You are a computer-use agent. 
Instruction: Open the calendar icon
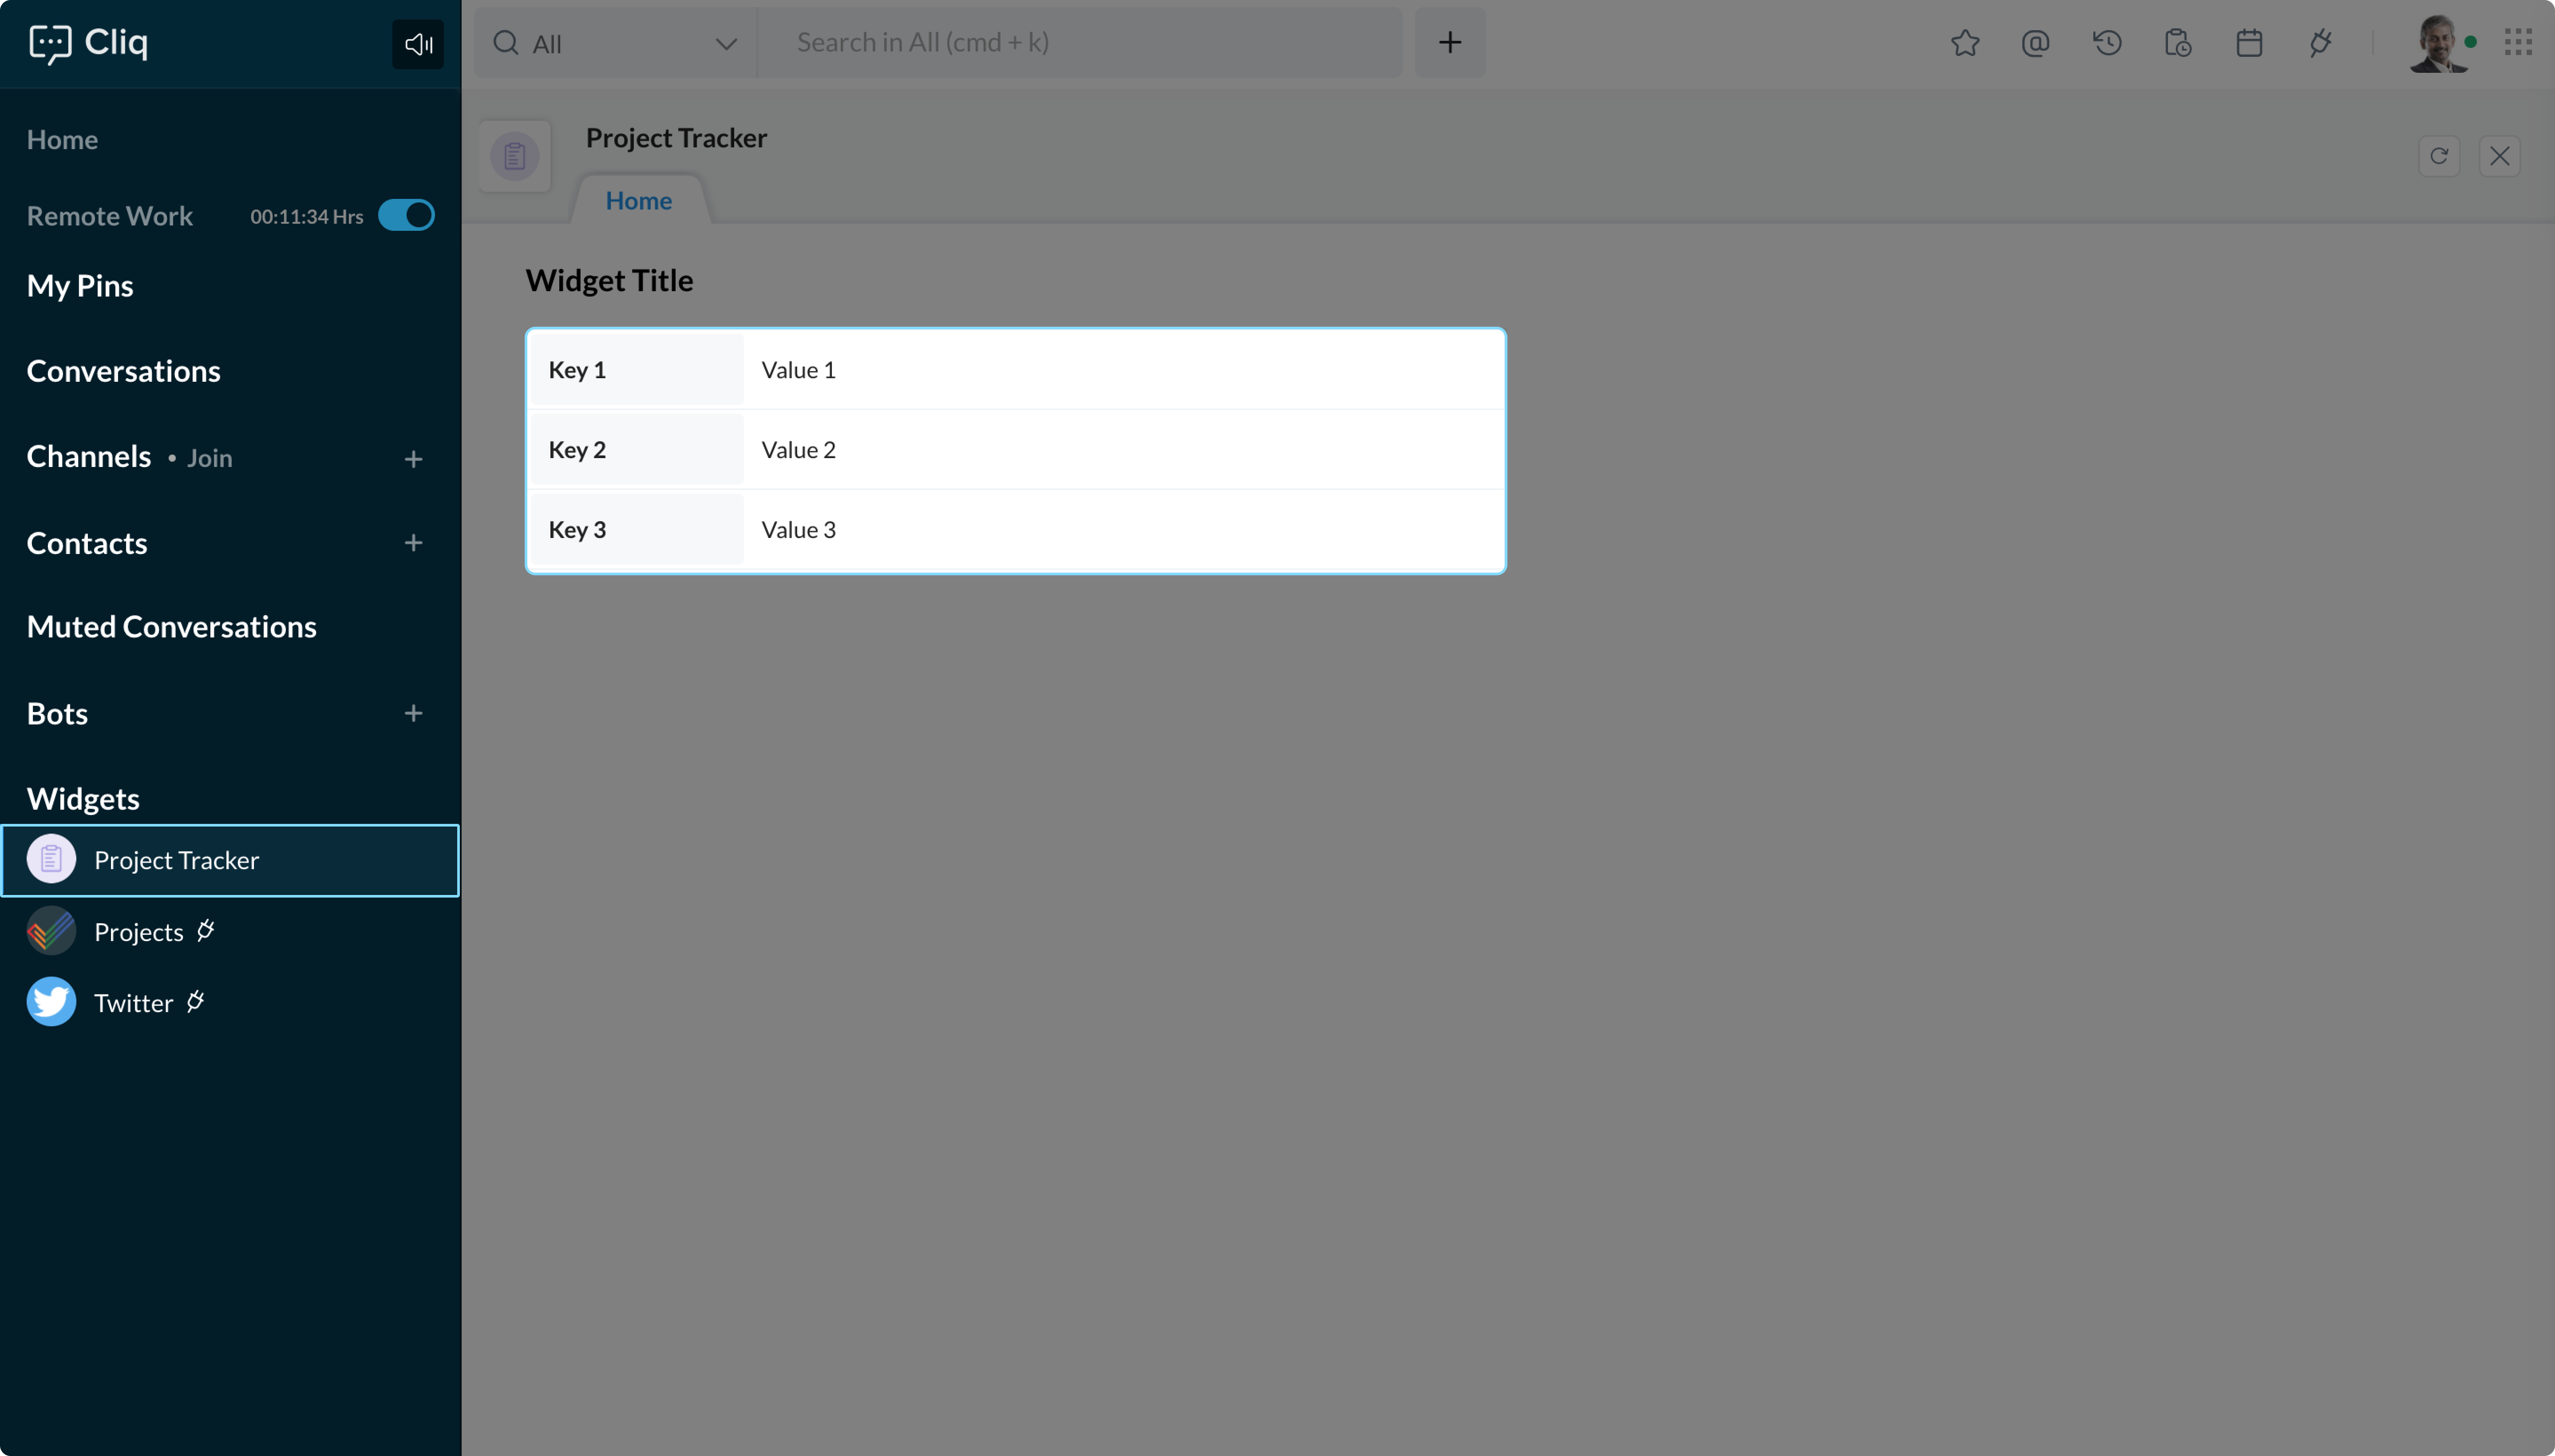click(x=2249, y=43)
